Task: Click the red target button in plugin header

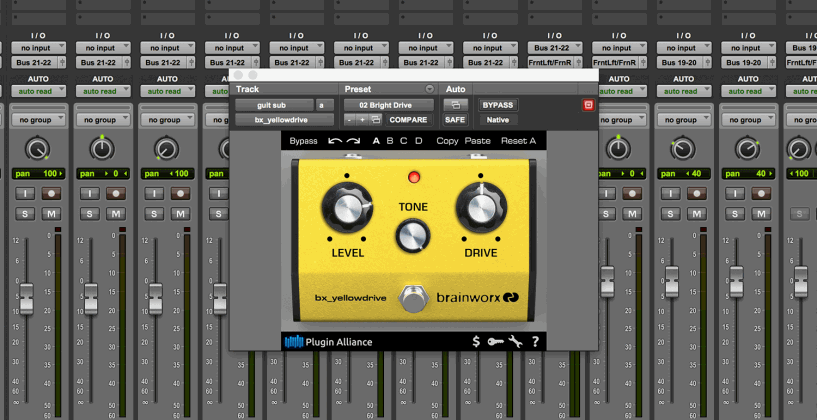Action: tap(588, 105)
